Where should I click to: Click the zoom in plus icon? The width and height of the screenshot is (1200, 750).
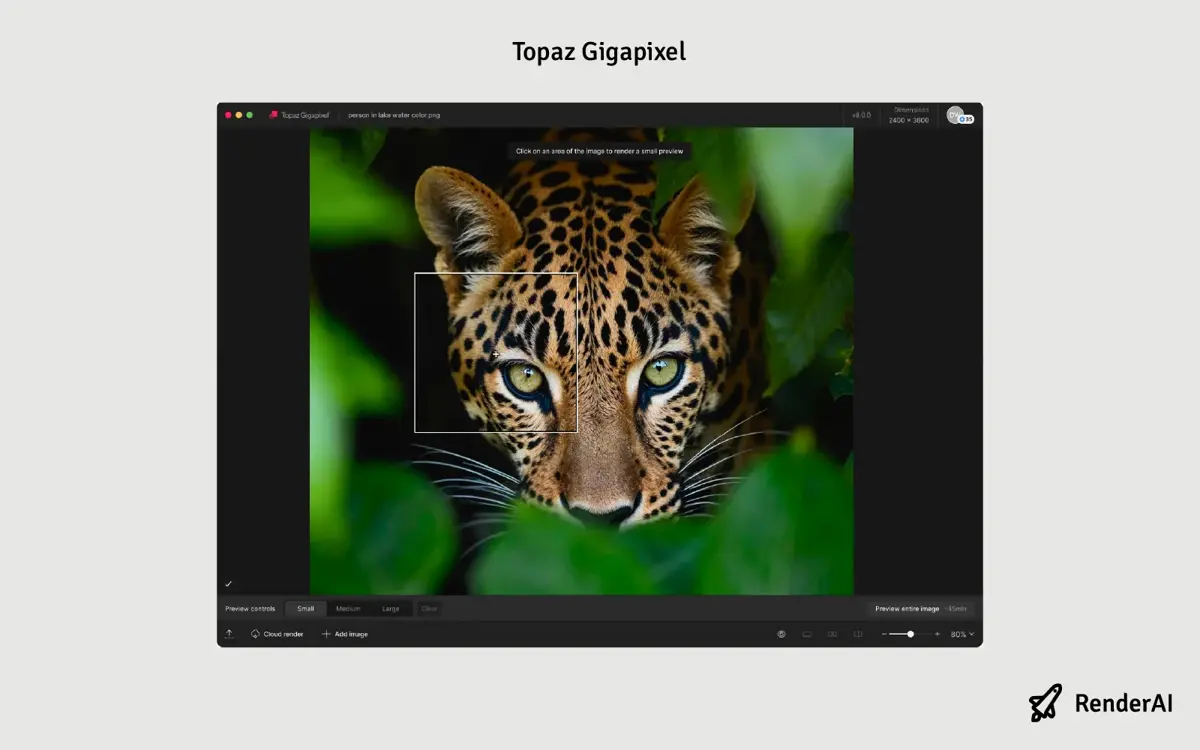937,634
